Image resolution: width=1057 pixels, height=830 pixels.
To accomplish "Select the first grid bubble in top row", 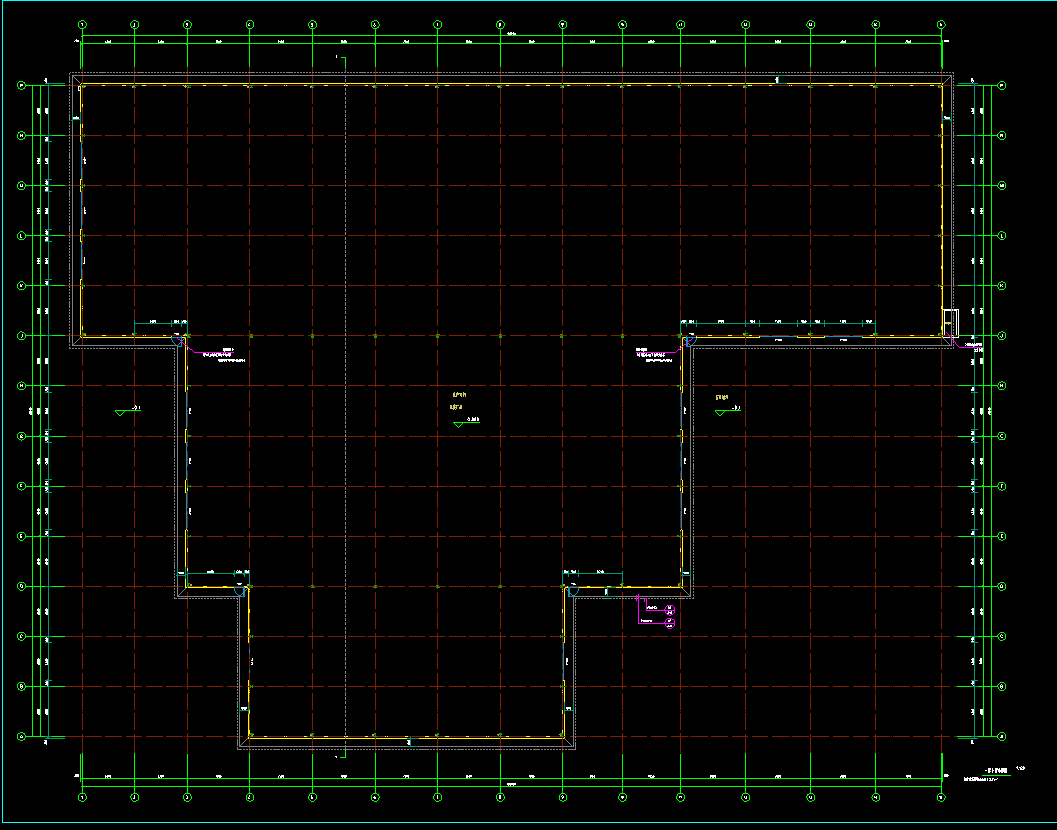I will 82,24.
